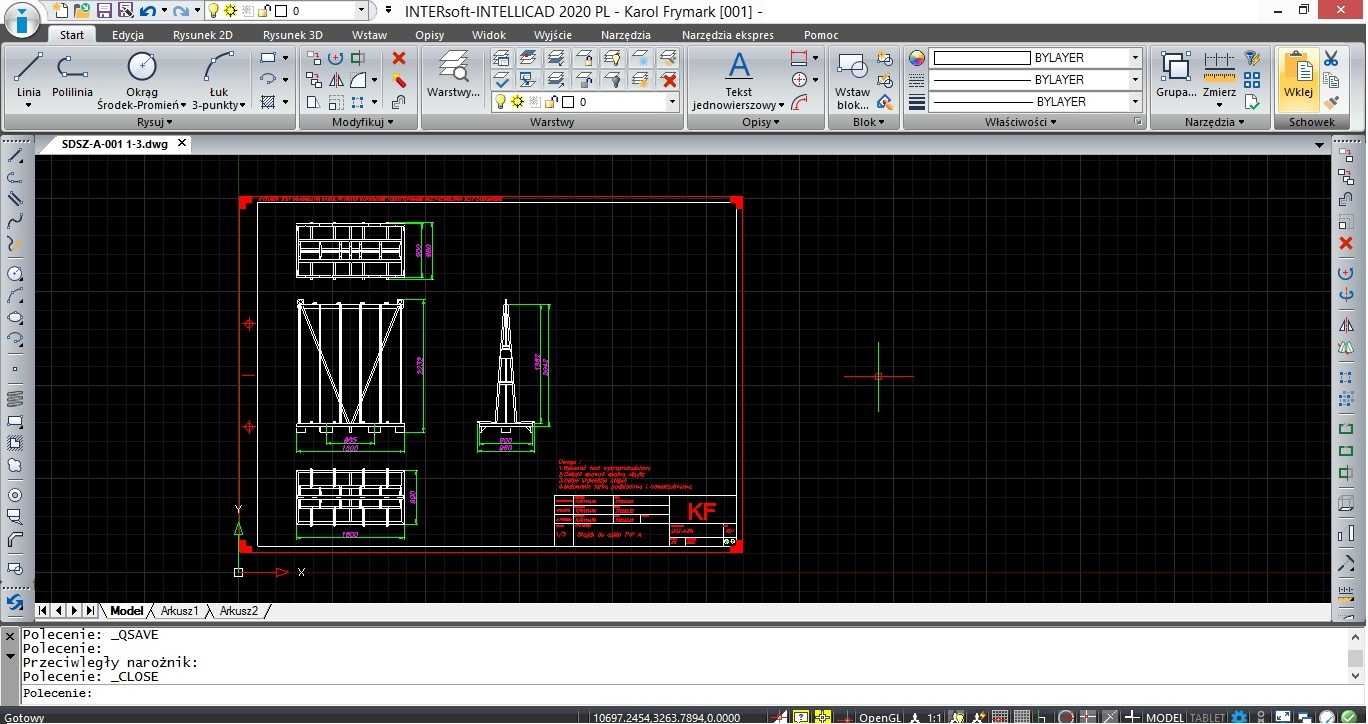Click the copy icon in Schowek
Viewport: 1368px width, 724px height.
(1331, 80)
